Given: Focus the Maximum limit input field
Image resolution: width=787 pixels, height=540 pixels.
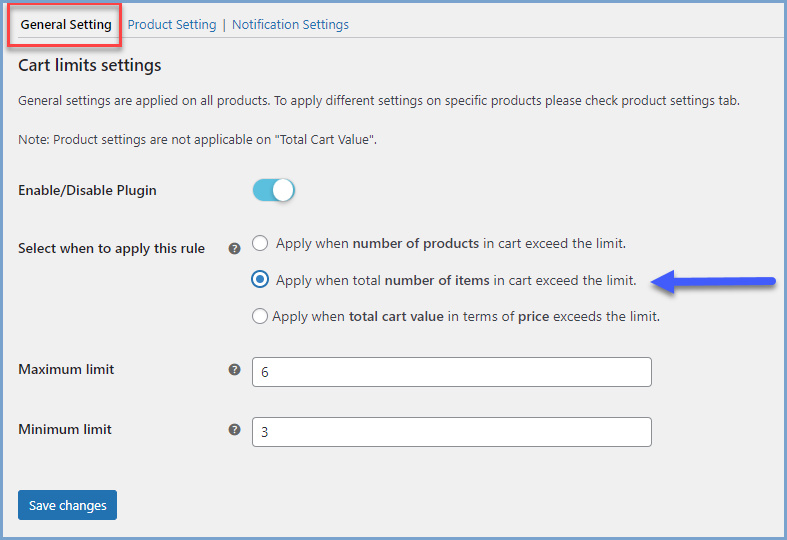Looking at the screenshot, I should (452, 372).
